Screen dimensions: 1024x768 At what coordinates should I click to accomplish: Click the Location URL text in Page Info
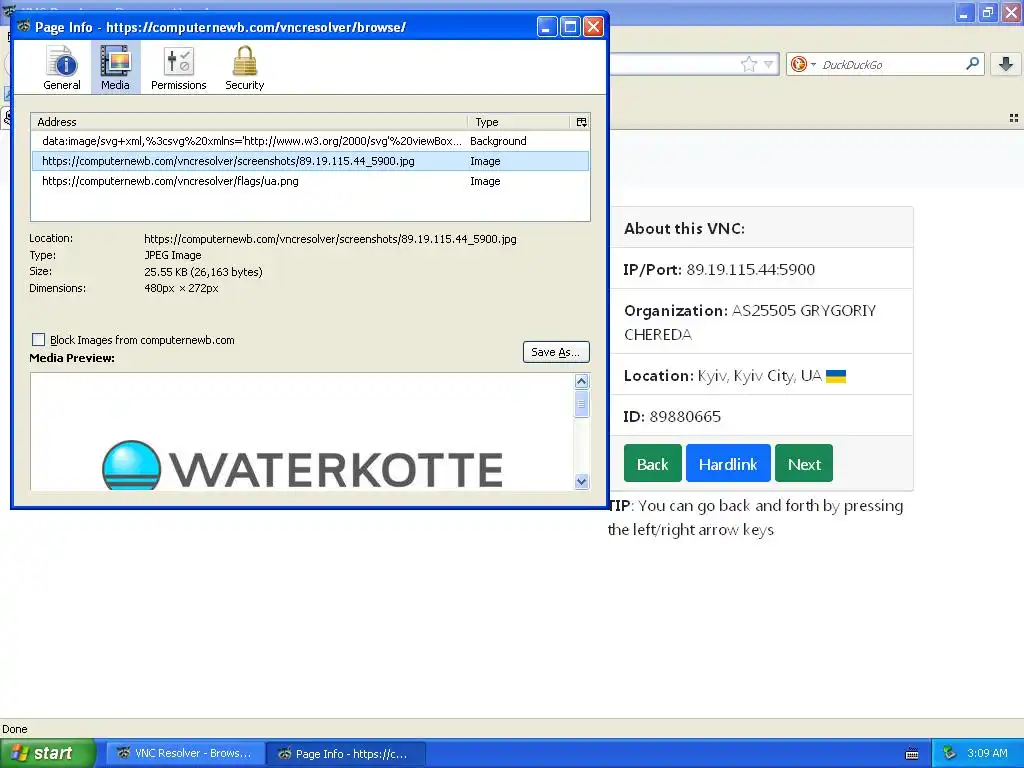click(330, 239)
